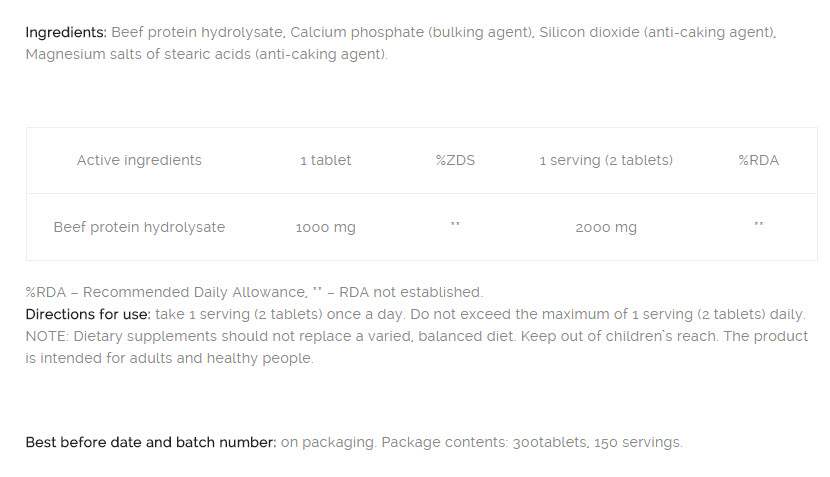Click the "%ZDS" column header
Screen dimensions: 830x477
click(455, 160)
